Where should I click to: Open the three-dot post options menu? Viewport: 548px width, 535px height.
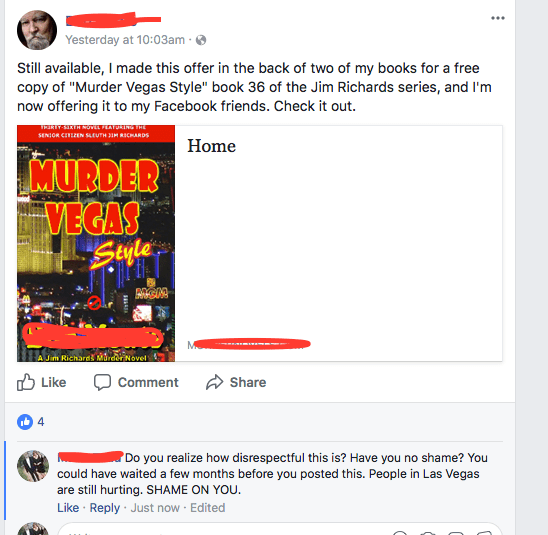pos(497,18)
